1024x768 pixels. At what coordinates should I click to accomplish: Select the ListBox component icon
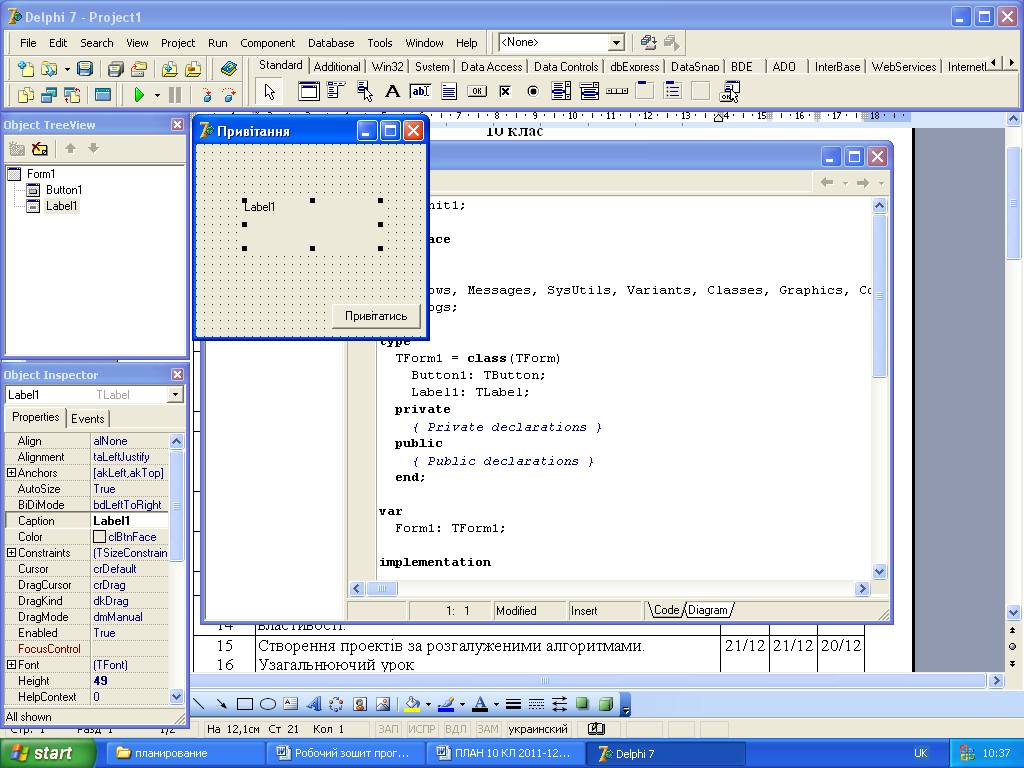pyautogui.click(x=561, y=91)
